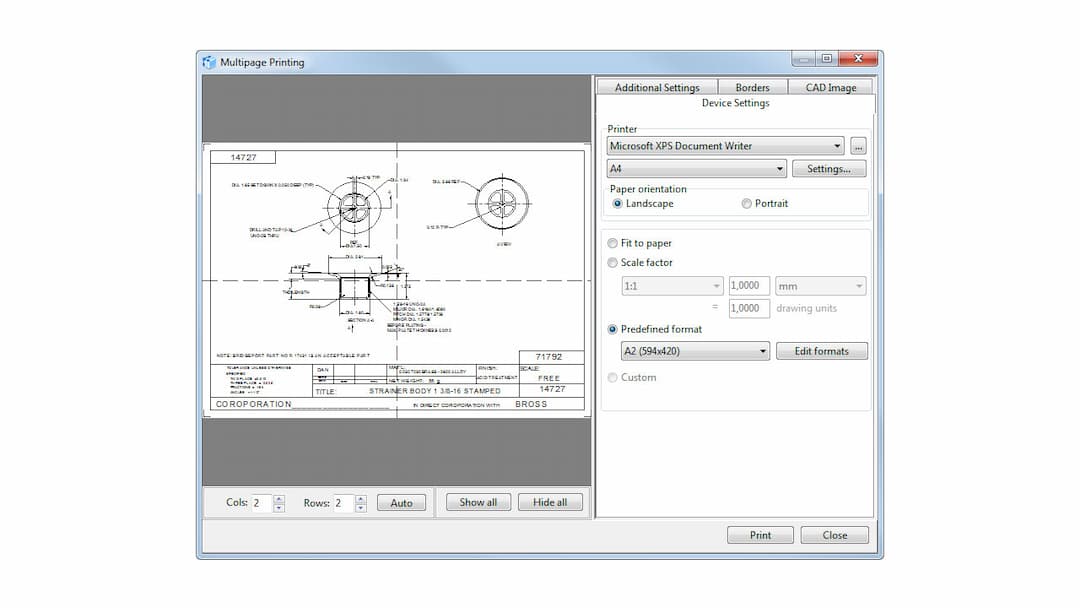1080x608 pixels.
Task: Click the Print button
Action: tap(760, 534)
